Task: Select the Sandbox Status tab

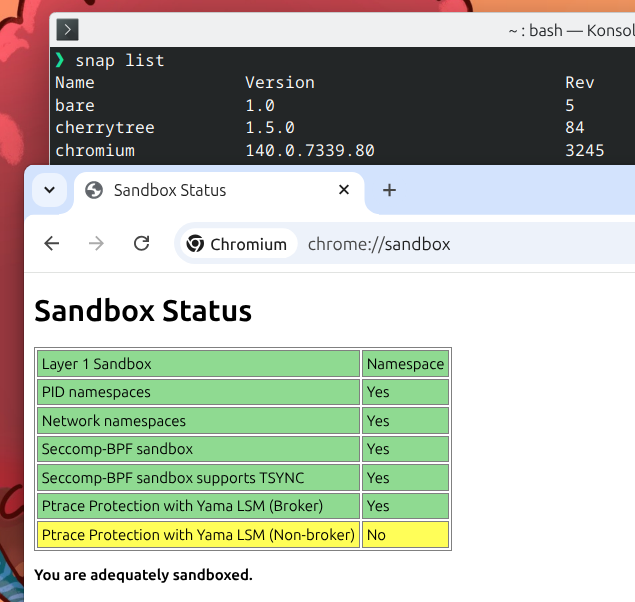Action: point(219,190)
